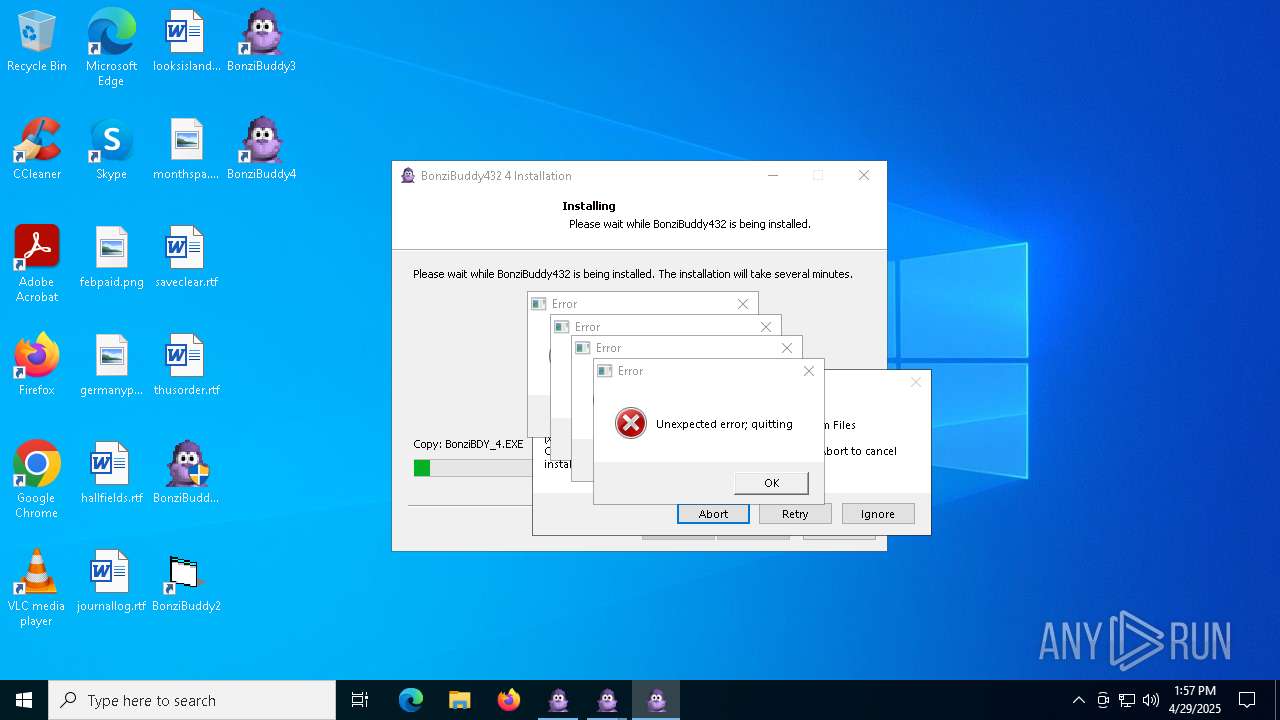
Task: Launch the Microsoft Edge desktop shortcut
Action: [111, 47]
